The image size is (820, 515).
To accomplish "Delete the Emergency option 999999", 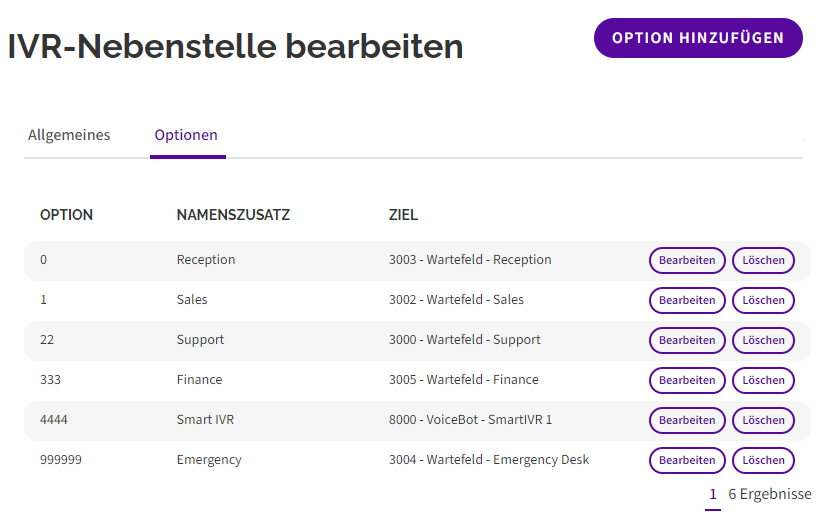I will pos(763,460).
